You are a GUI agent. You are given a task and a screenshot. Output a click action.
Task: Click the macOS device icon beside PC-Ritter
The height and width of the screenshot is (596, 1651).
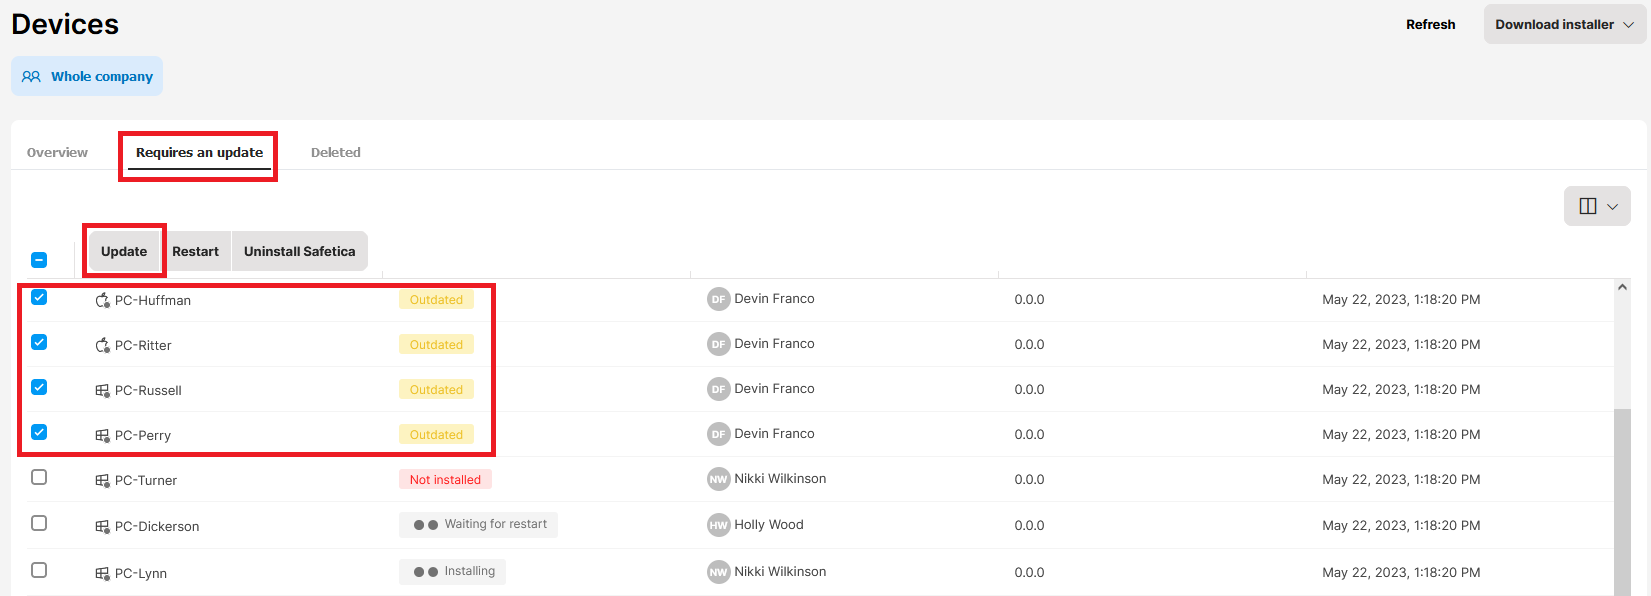102,345
